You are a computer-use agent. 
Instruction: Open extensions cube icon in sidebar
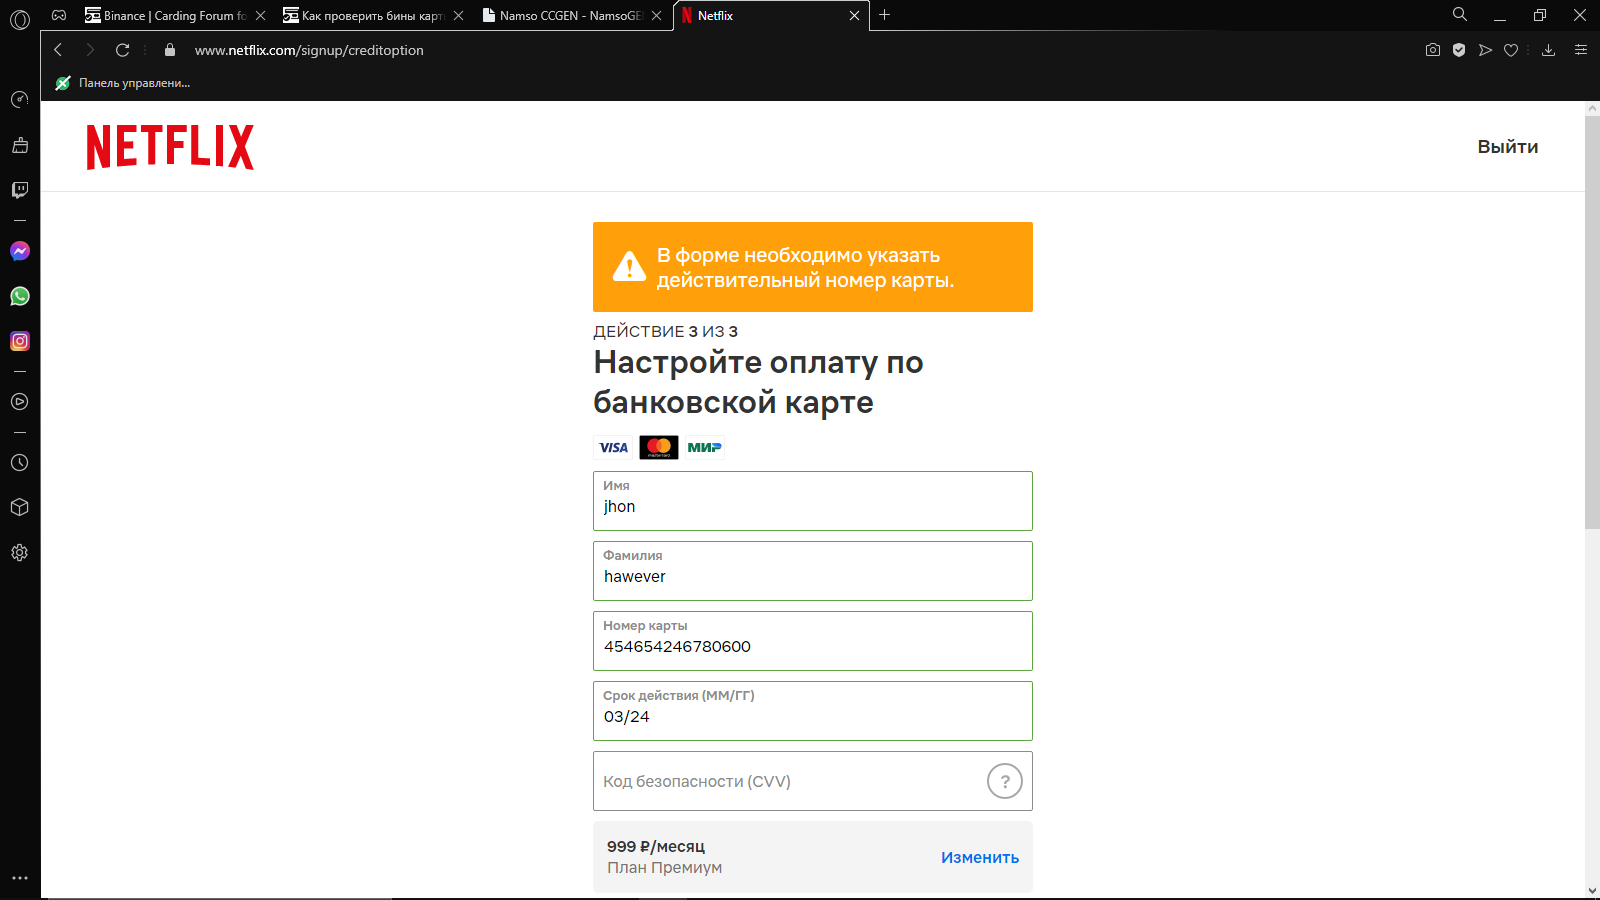(x=20, y=507)
